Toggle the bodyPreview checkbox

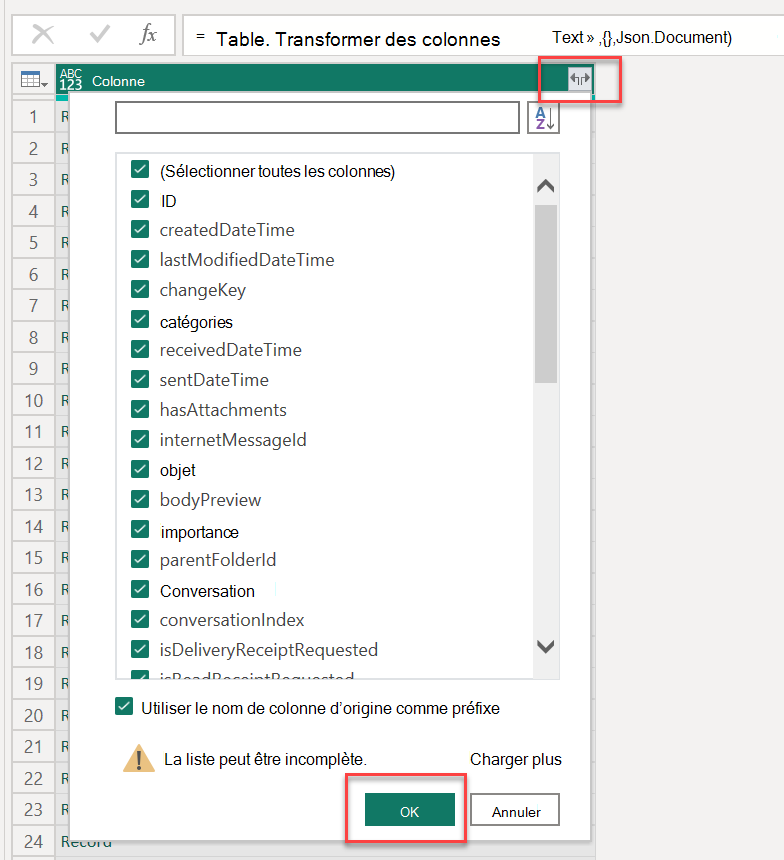coord(140,500)
